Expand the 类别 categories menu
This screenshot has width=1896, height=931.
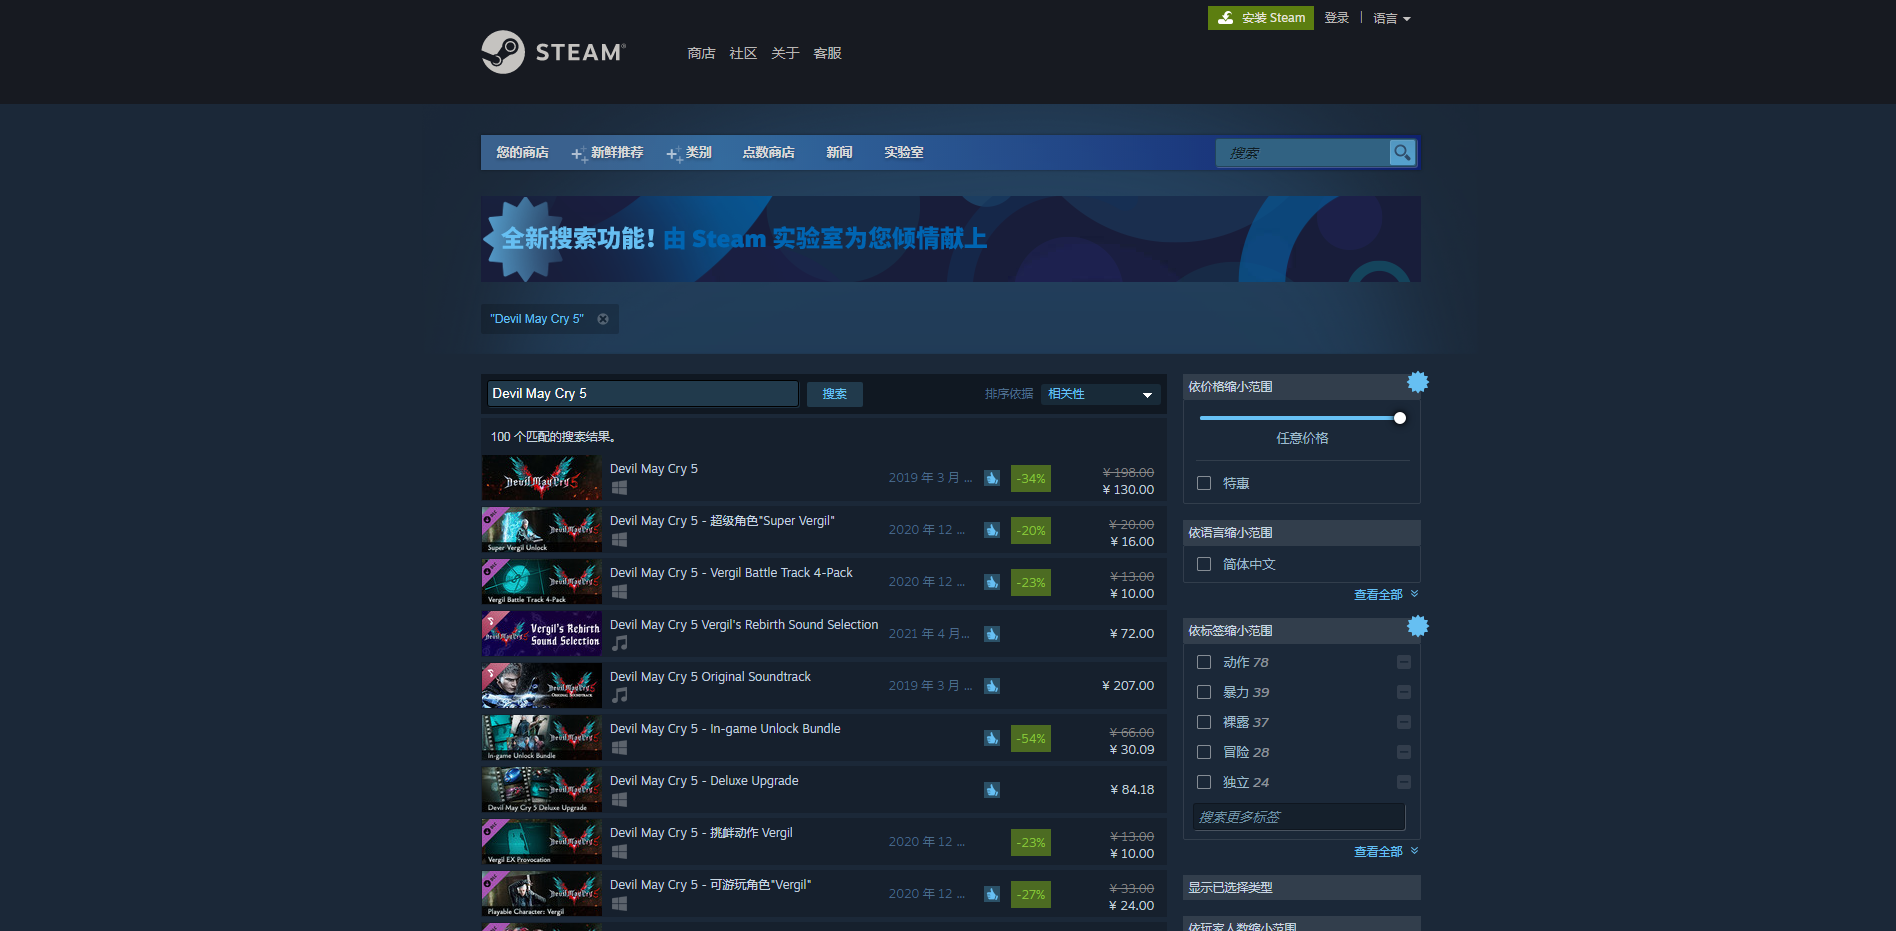pos(690,152)
